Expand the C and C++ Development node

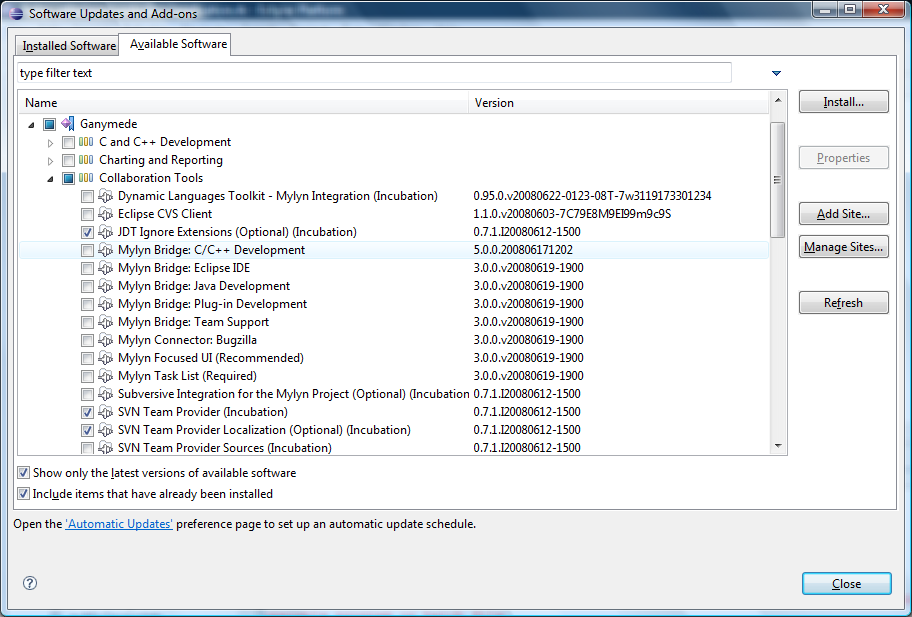coord(51,142)
